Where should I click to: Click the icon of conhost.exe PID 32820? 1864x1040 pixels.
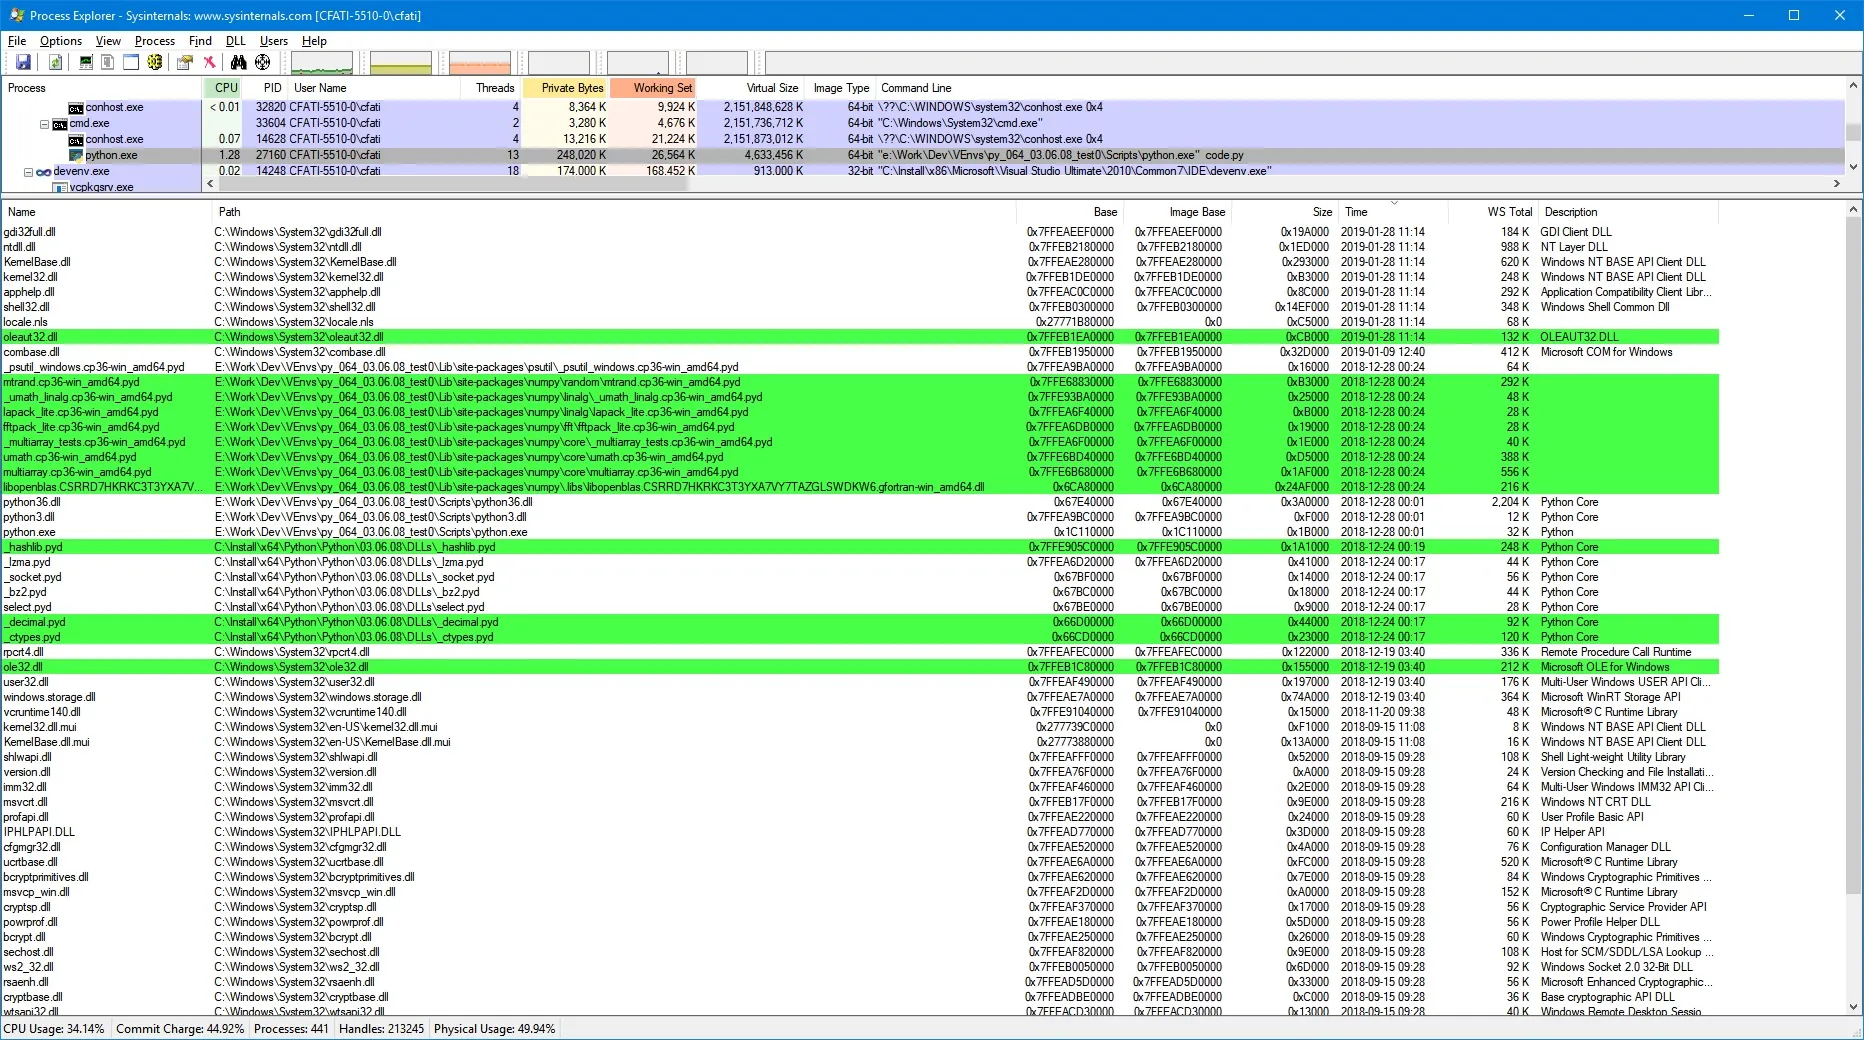[x=76, y=107]
